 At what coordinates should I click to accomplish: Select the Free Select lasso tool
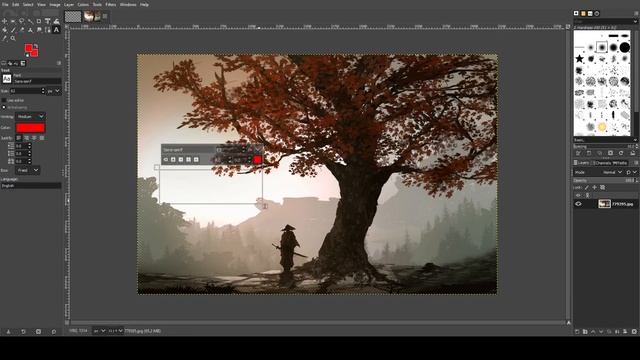22,21
